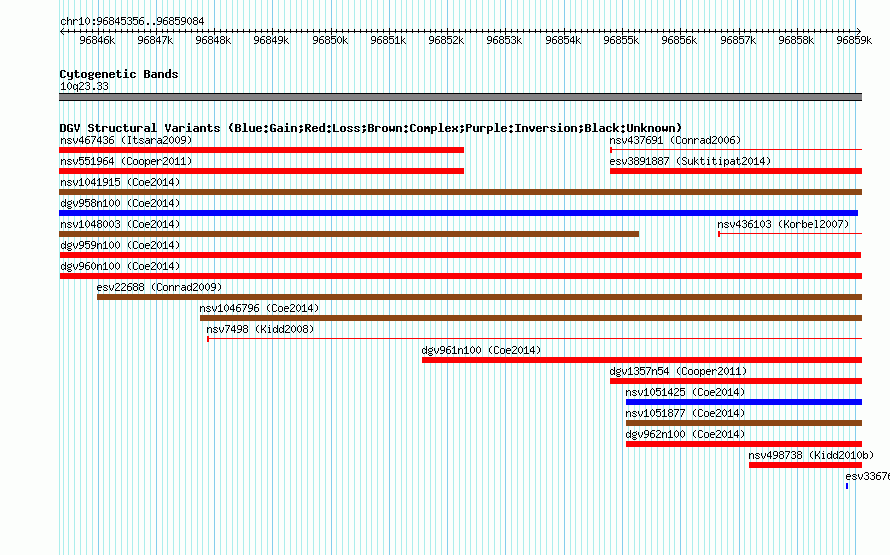Click the 96858k ruler position

pyautogui.click(x=796, y=40)
